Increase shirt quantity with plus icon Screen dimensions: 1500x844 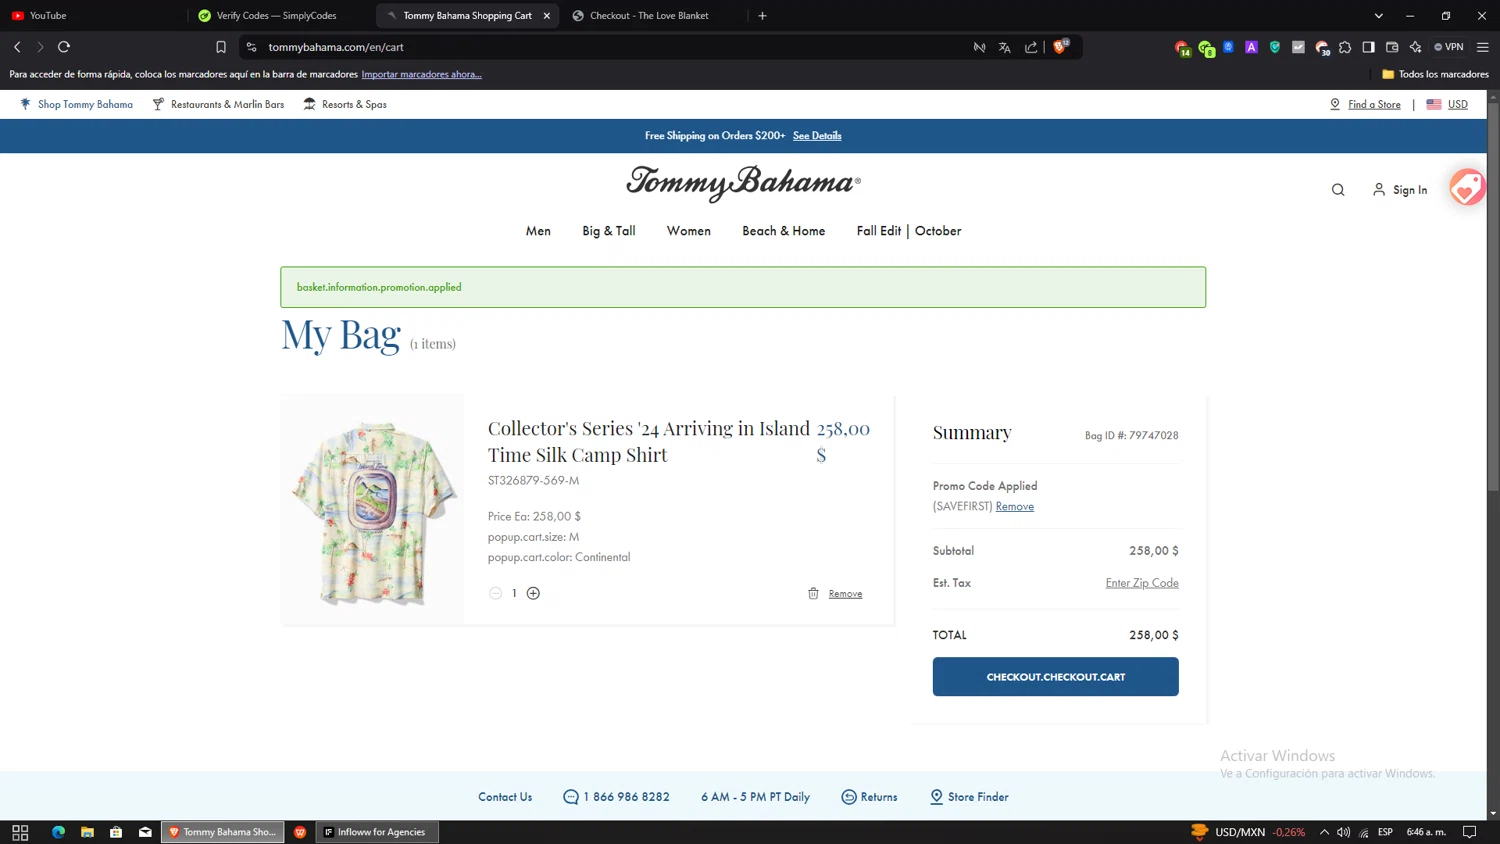533,593
